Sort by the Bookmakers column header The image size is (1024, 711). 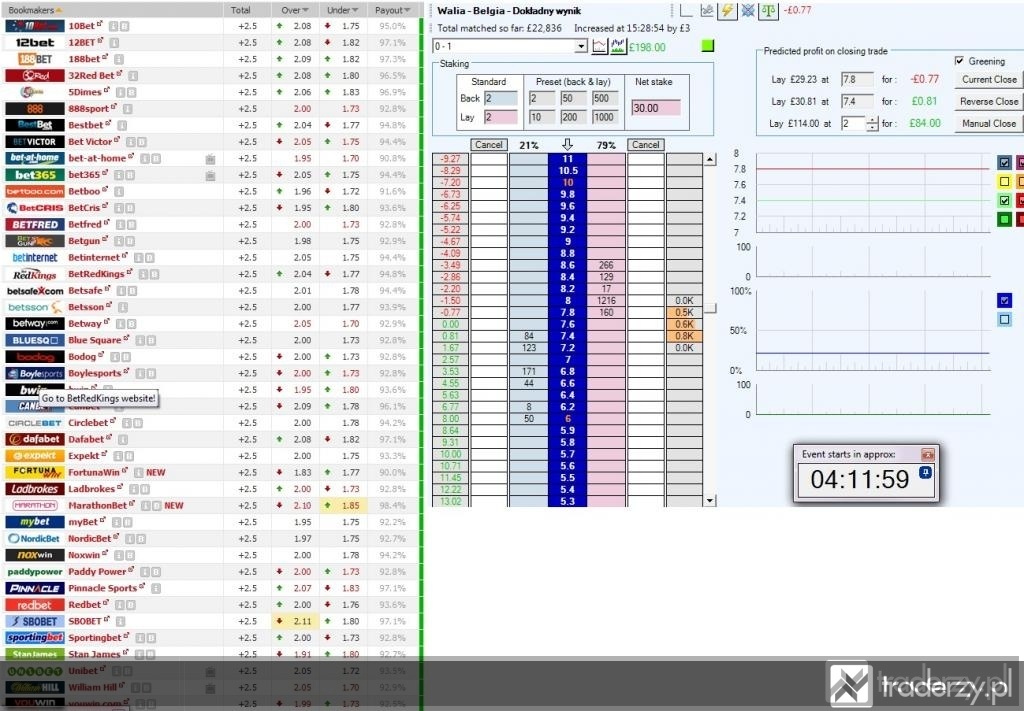tap(35, 10)
